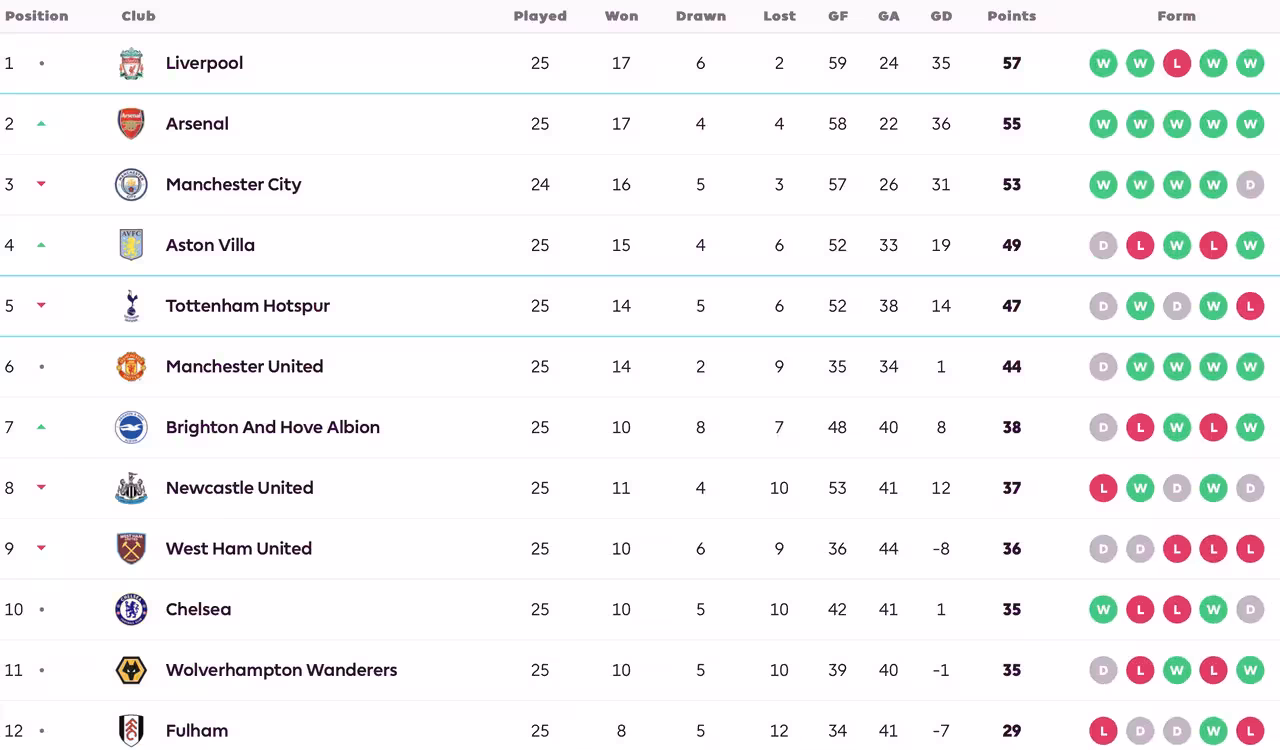Click Liverpool's red L form badge
The height and width of the screenshot is (750, 1280).
coord(1177,63)
